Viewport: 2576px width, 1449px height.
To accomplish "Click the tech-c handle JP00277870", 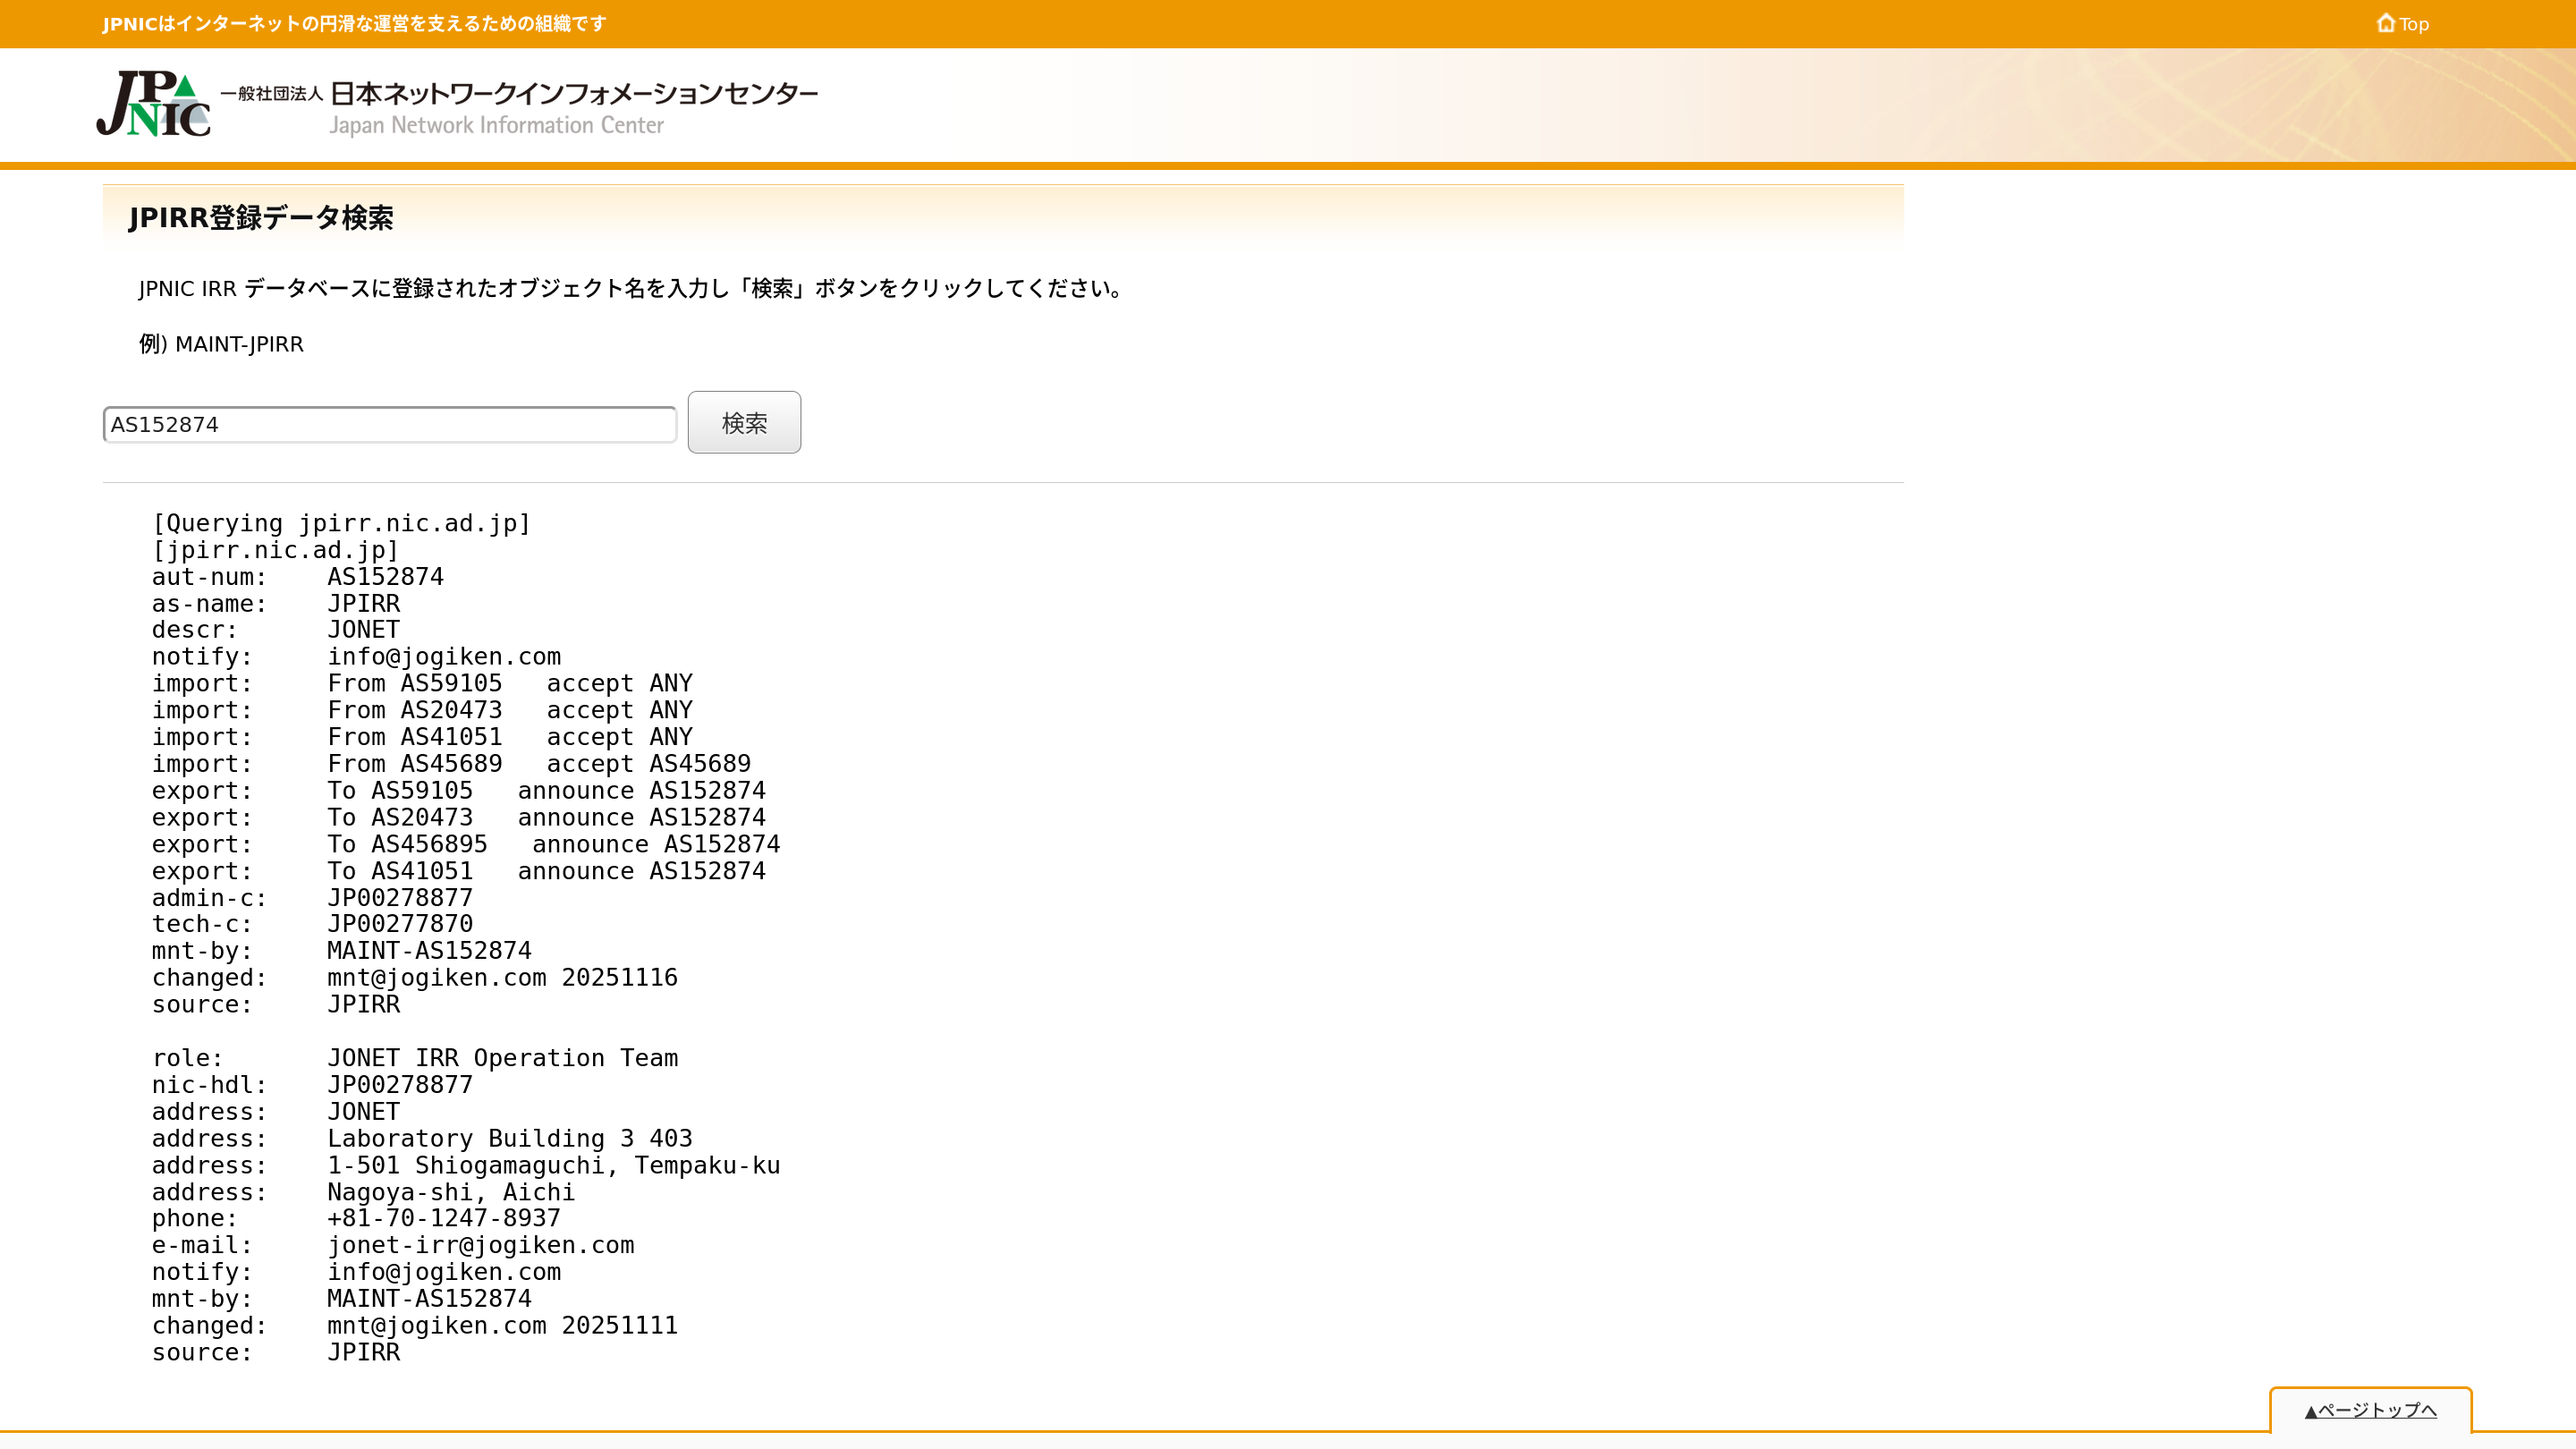I will click(400, 924).
